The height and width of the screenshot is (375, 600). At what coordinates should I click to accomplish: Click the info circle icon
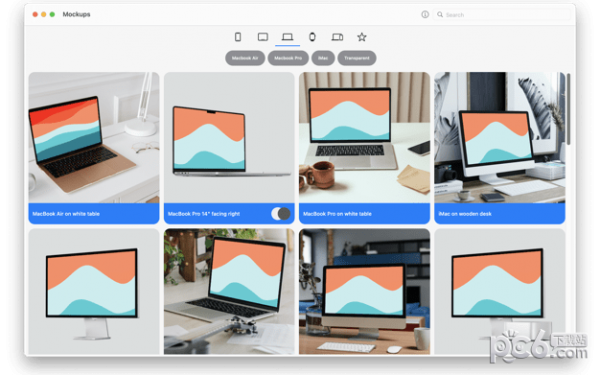(x=425, y=14)
